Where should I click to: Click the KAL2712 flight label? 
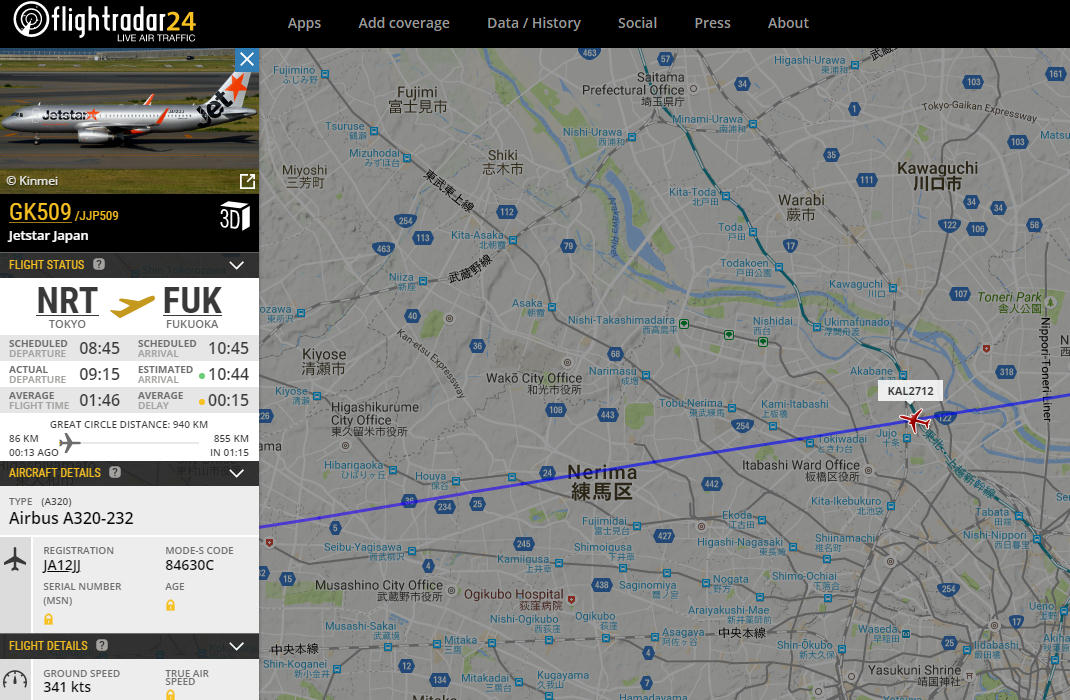pyautogui.click(x=910, y=391)
